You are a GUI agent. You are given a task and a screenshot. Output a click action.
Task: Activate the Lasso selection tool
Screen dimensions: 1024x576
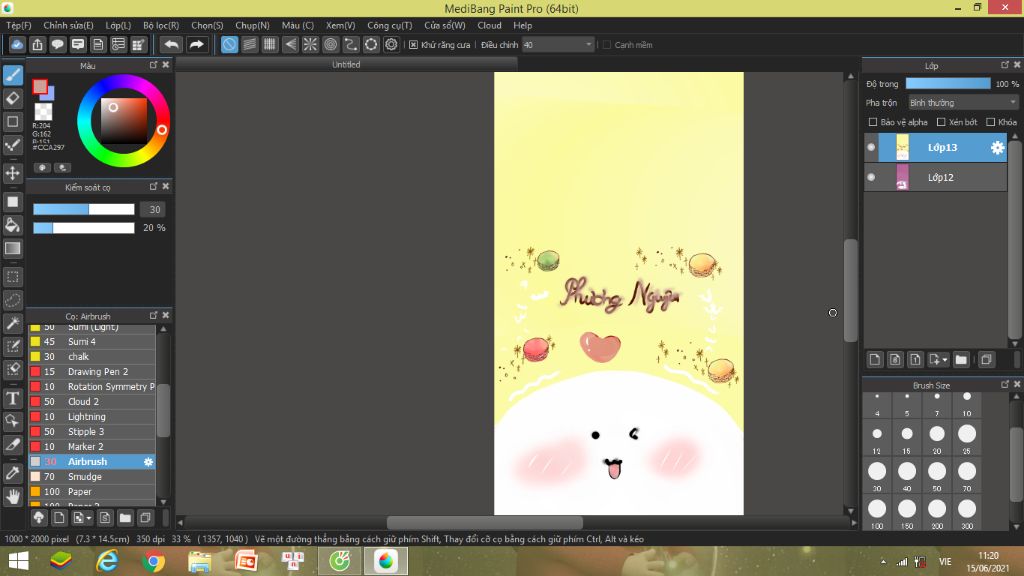coord(12,300)
